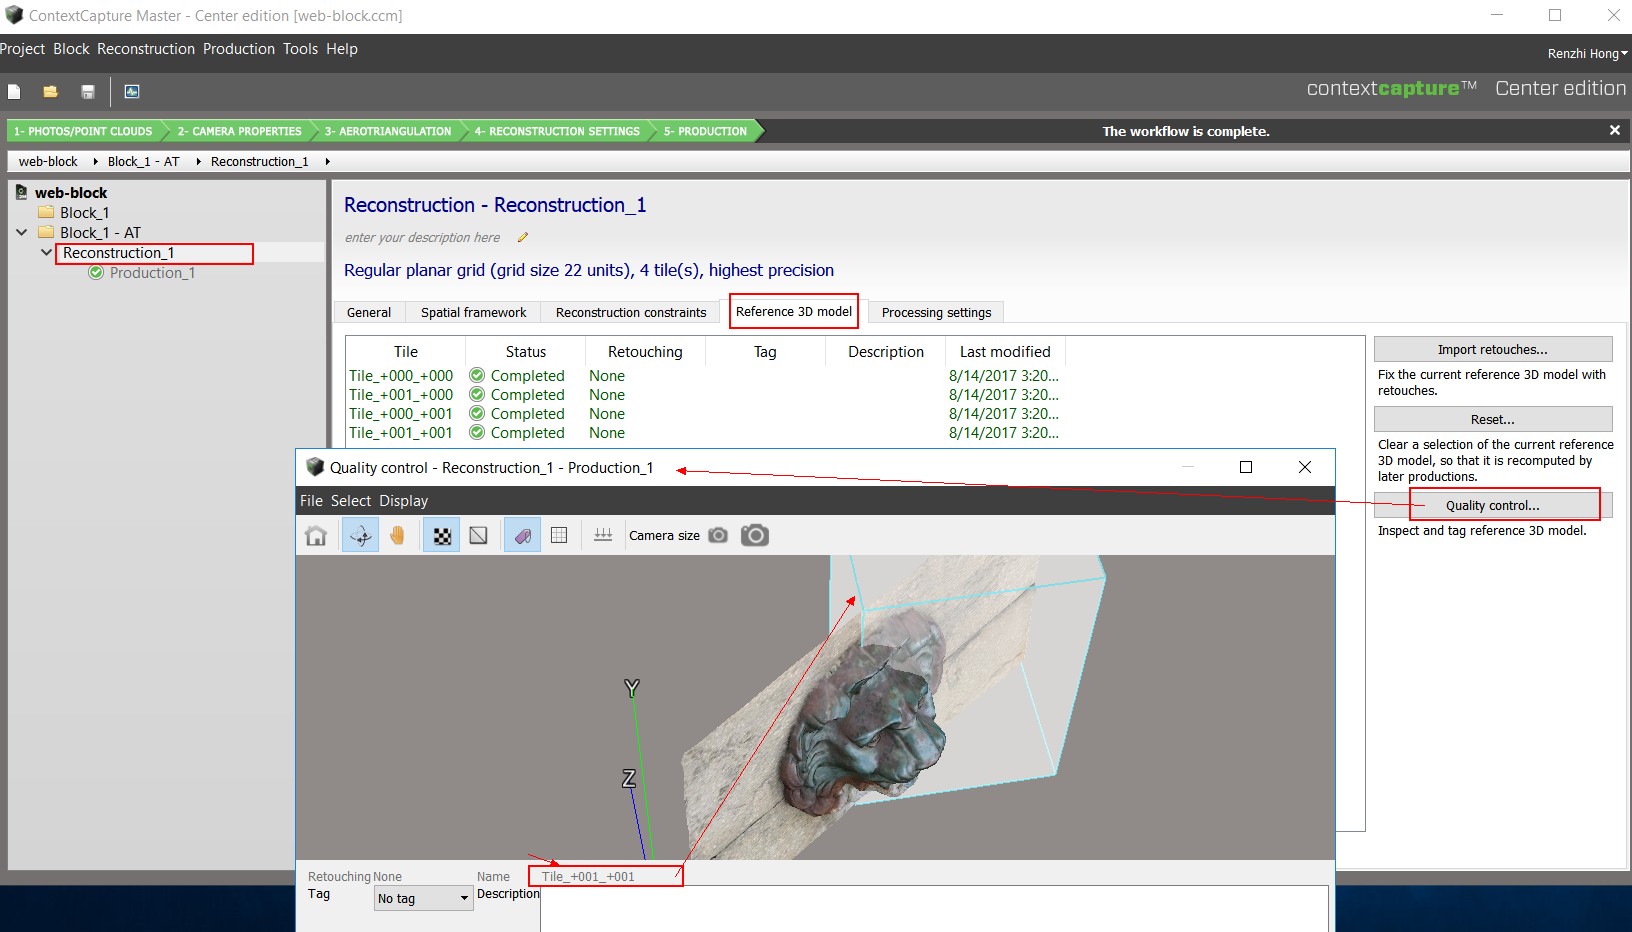This screenshot has width=1632, height=932.
Task: Open the job queue monitor icon
Action: tap(132, 92)
